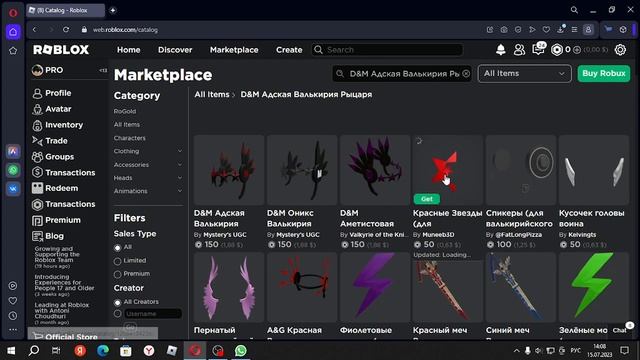Click the Roblox logo

(x=61, y=50)
